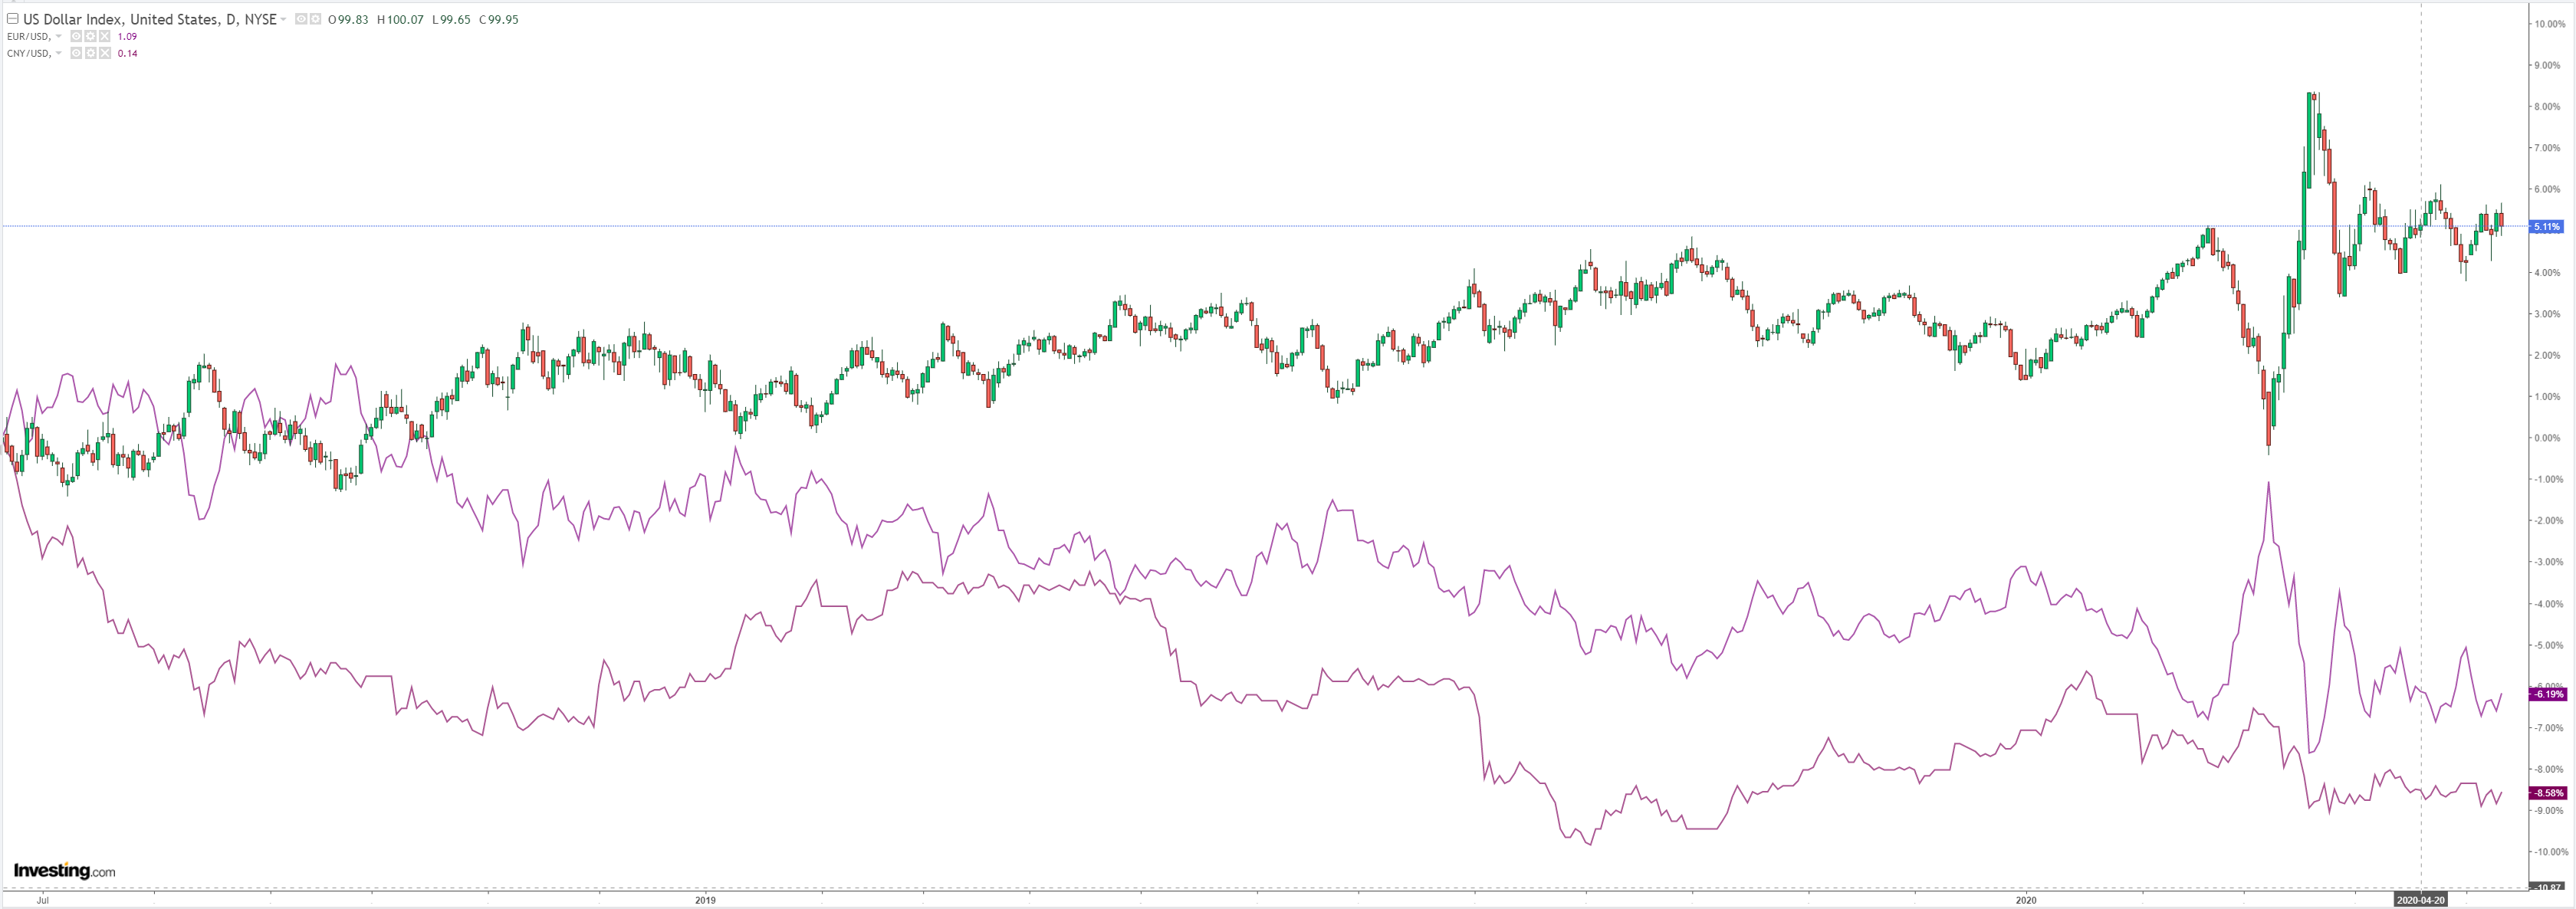Open CNY/USD format settings gear
Image resolution: width=2576 pixels, height=909 pixels.
pos(90,54)
